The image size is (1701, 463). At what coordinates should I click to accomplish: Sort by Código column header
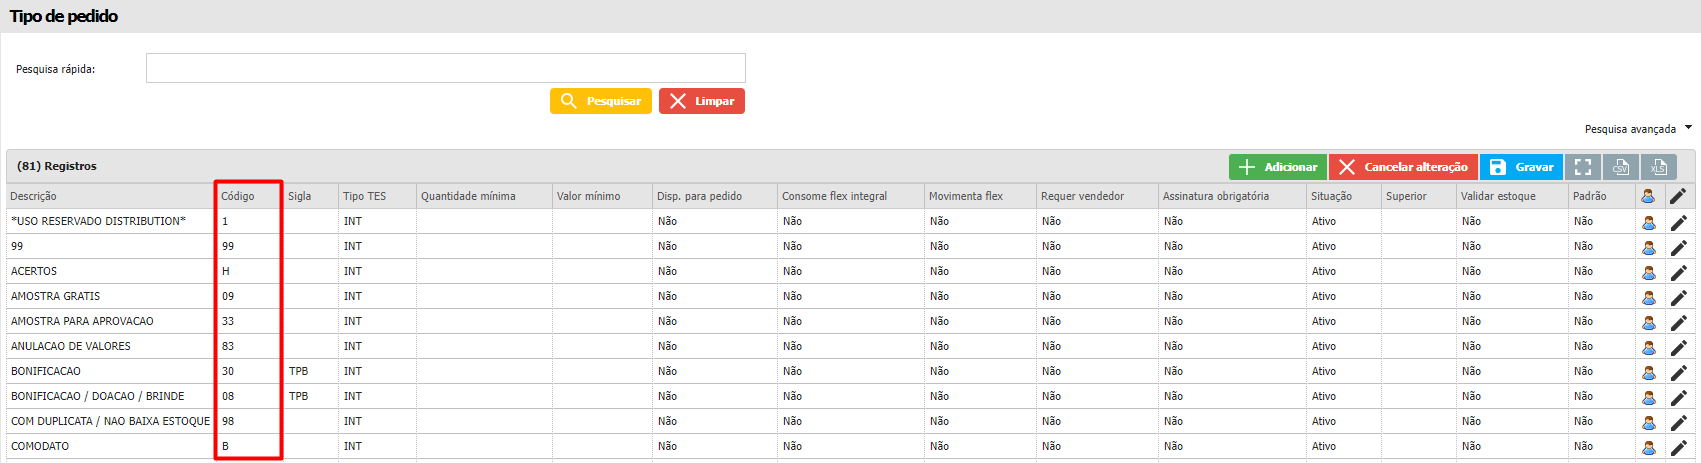[x=238, y=196]
